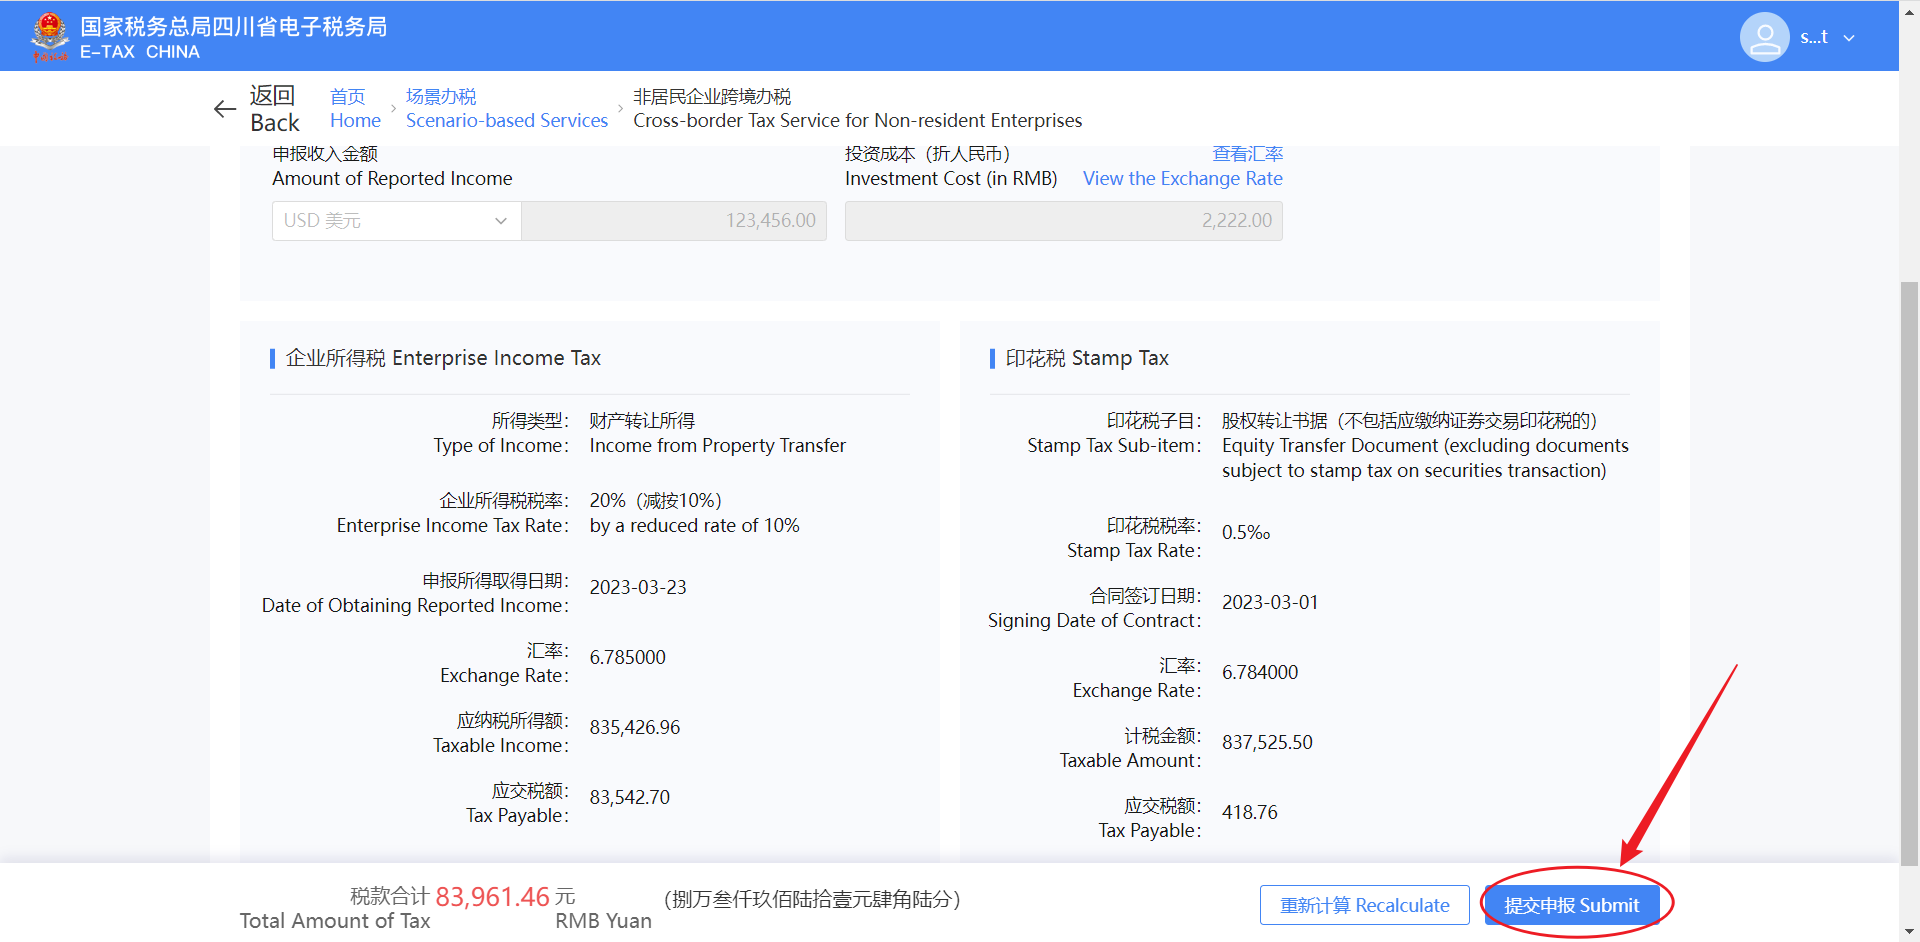1920x942 pixels.
Task: Click the scrollbar up arrow
Action: (x=1909, y=8)
